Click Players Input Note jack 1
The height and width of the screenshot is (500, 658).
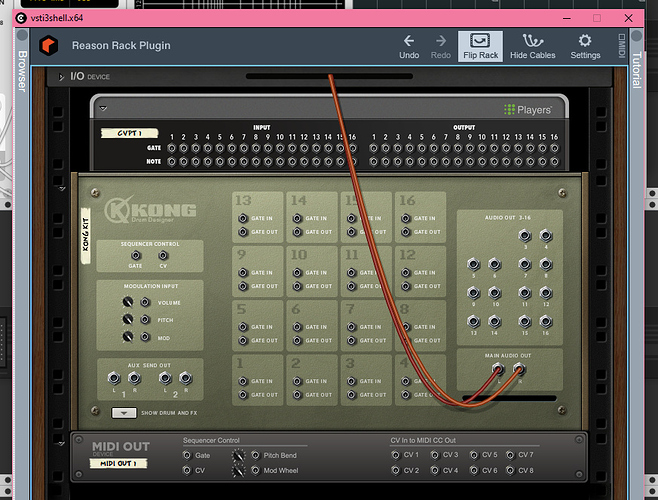[171, 162]
